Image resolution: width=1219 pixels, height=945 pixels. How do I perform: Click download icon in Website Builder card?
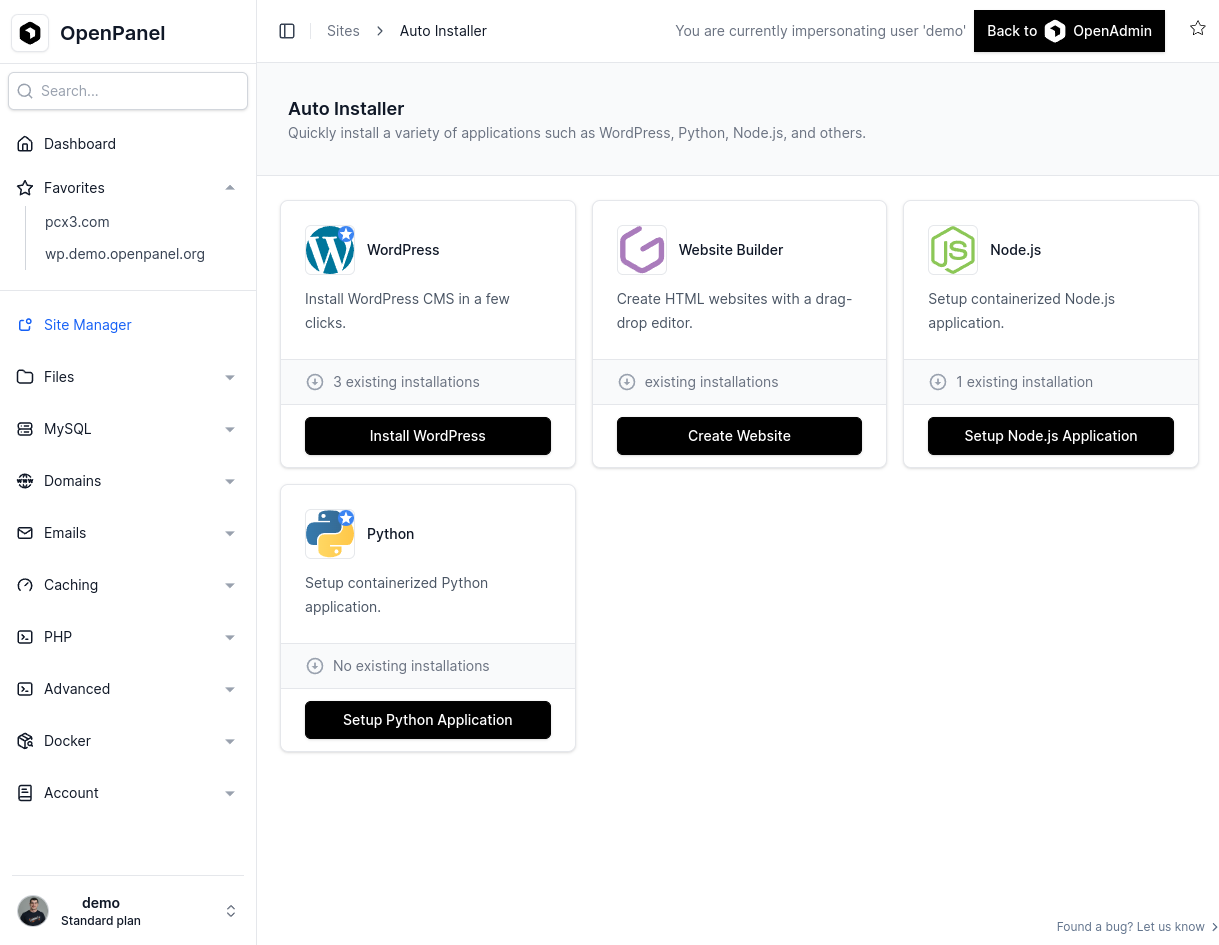tap(627, 382)
